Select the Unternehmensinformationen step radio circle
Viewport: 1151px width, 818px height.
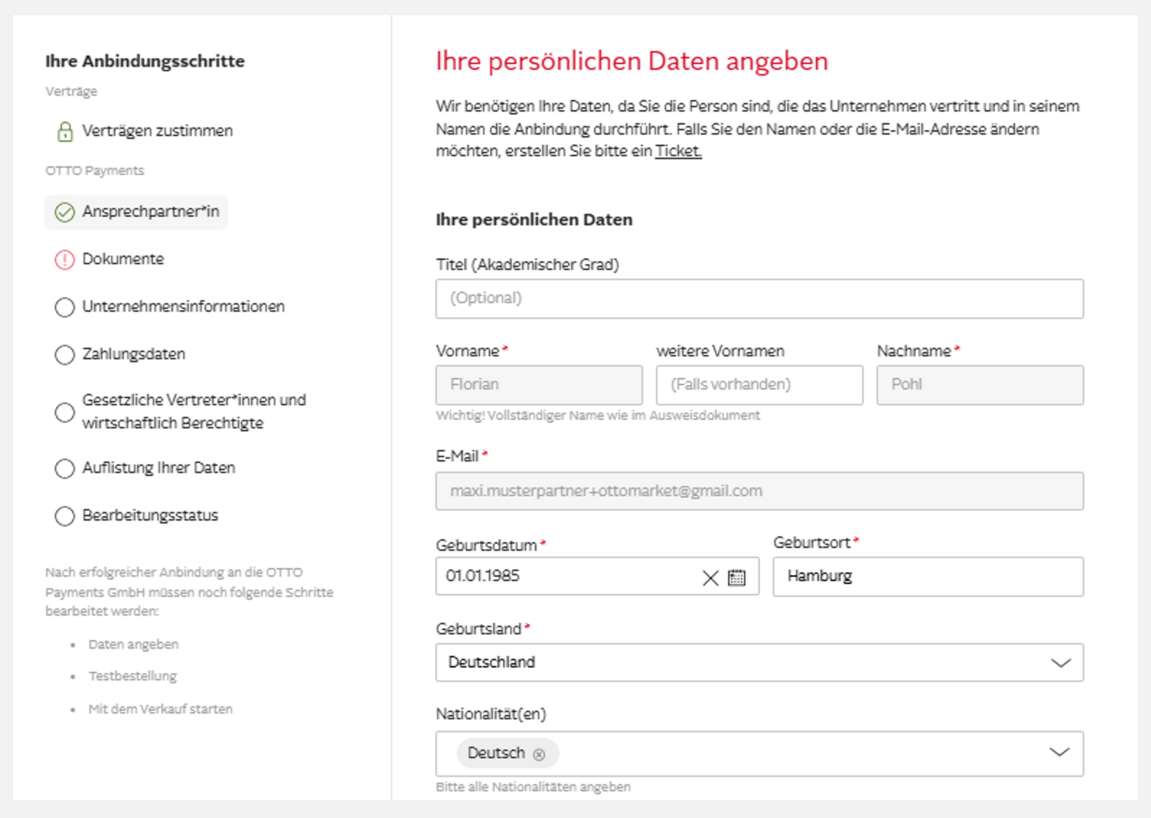click(65, 306)
